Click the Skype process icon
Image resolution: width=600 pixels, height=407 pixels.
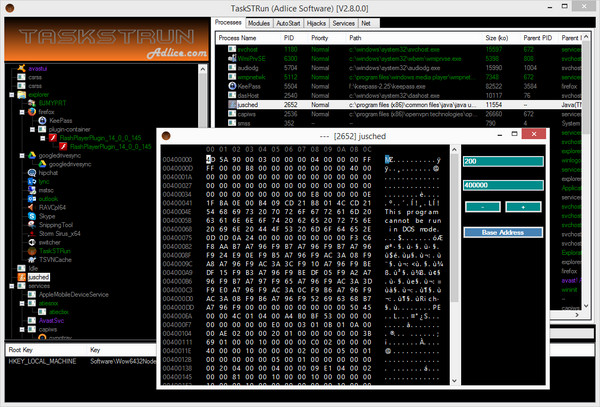tap(32, 216)
